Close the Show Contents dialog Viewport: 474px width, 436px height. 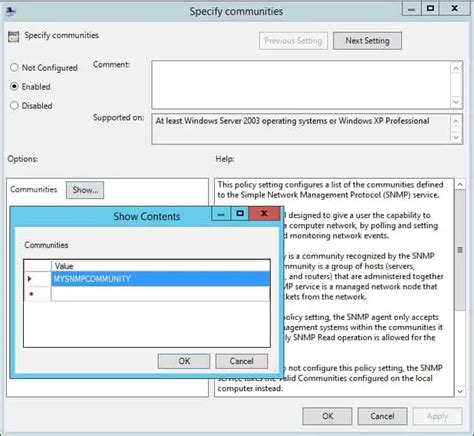tap(264, 213)
